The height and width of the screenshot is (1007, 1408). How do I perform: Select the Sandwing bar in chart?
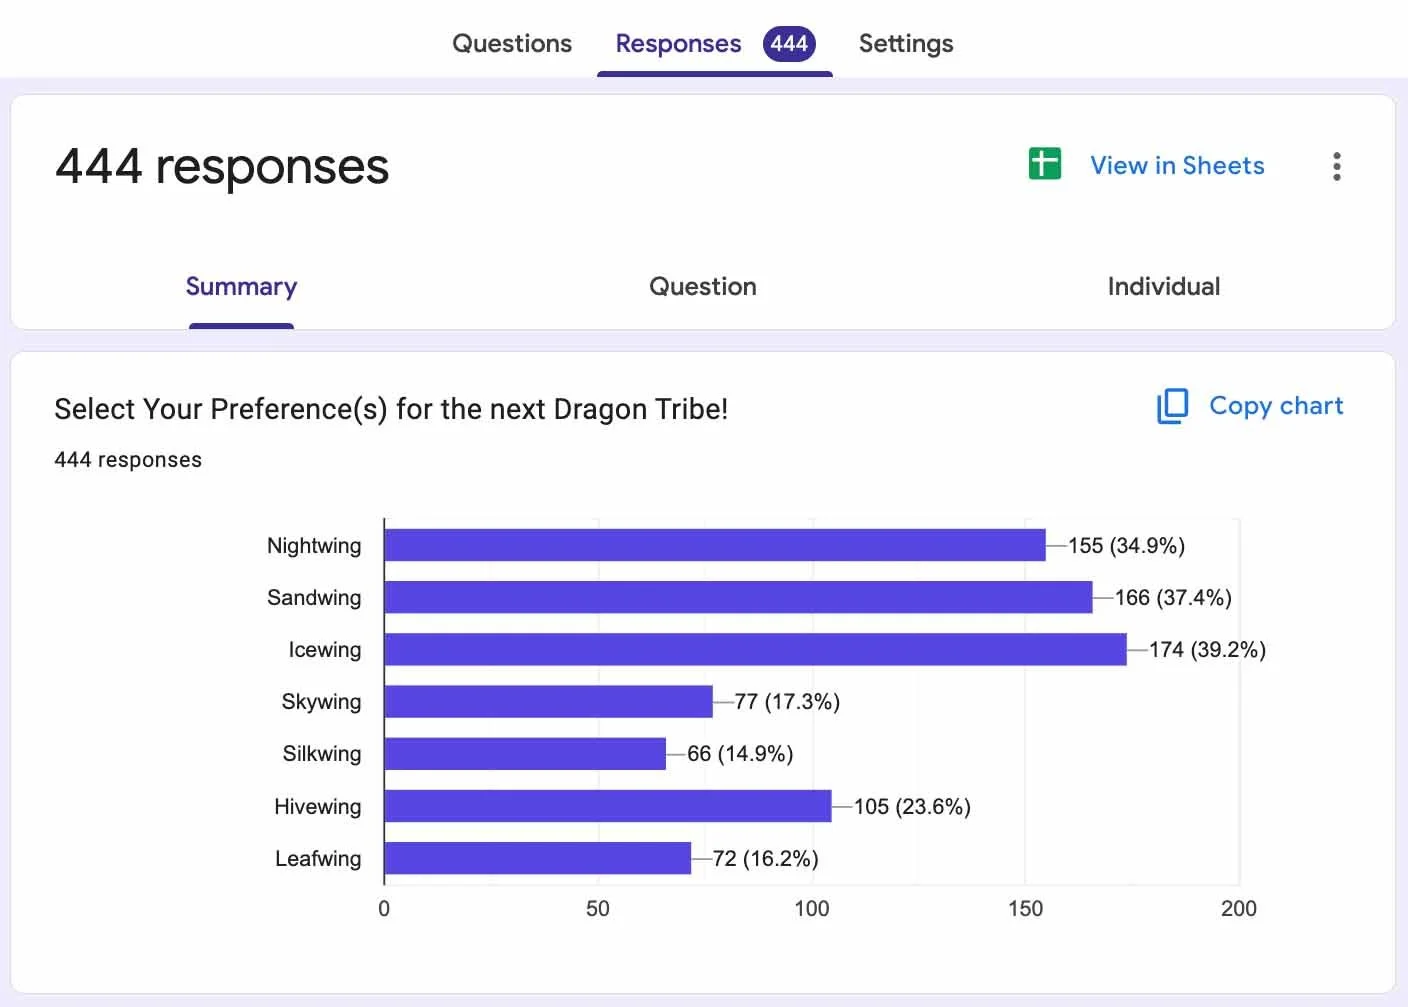[739, 597]
